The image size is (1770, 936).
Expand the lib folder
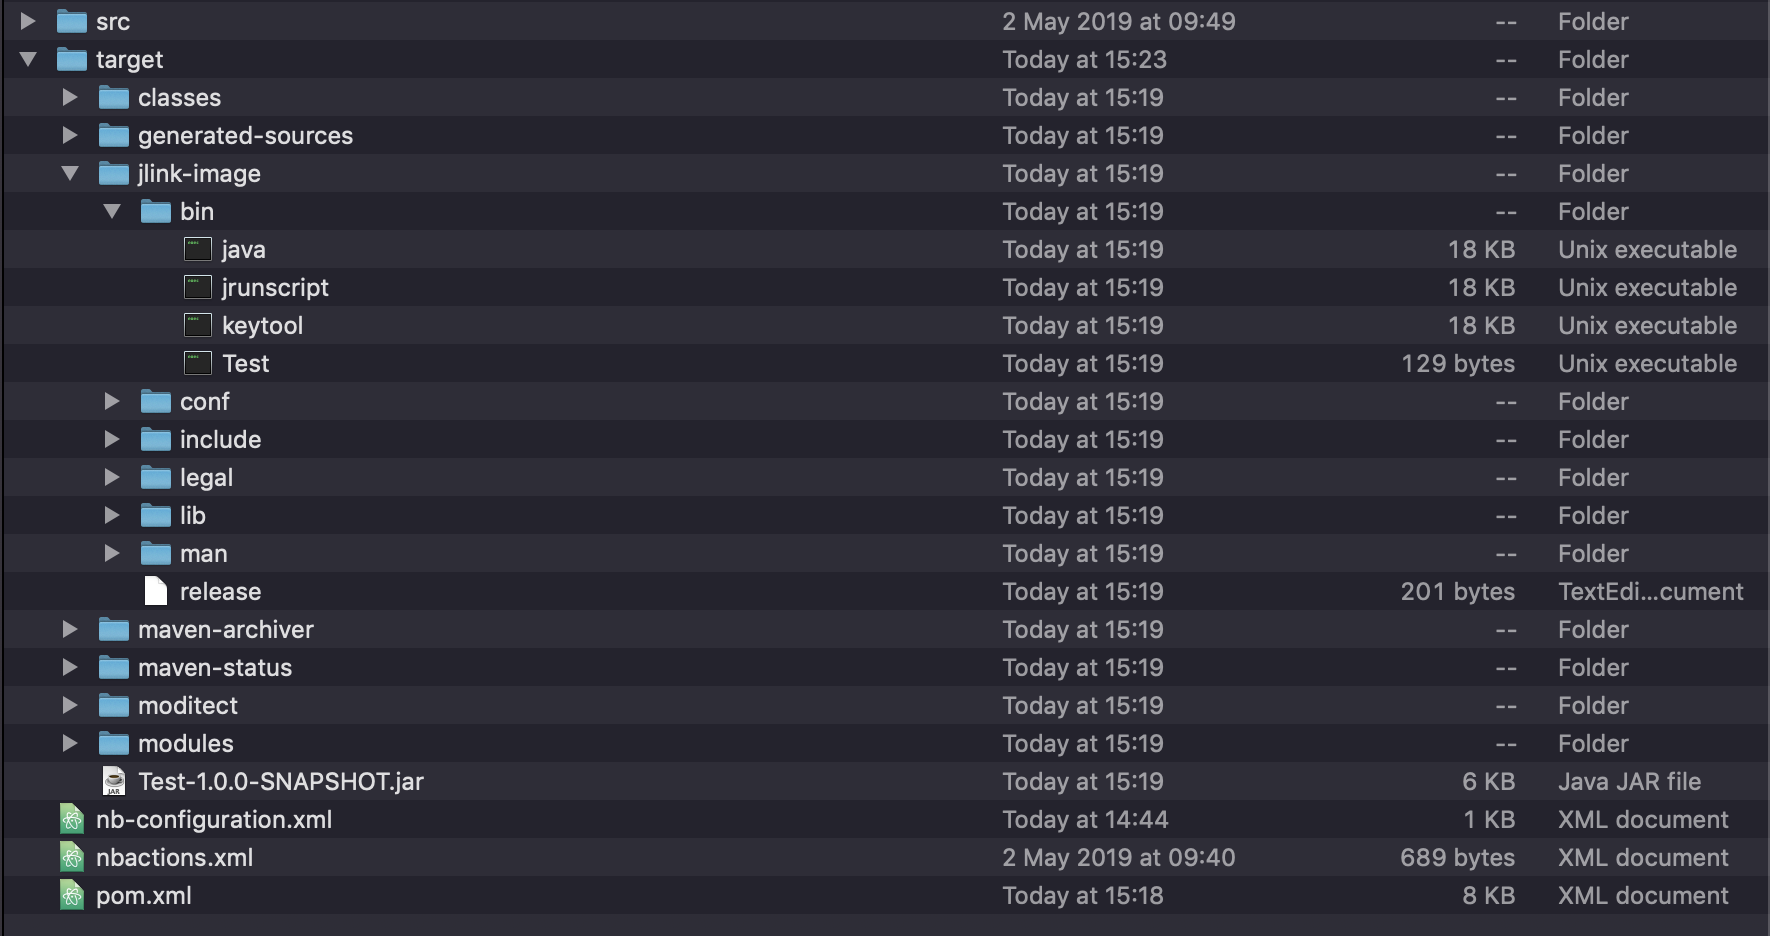pyautogui.click(x=112, y=516)
